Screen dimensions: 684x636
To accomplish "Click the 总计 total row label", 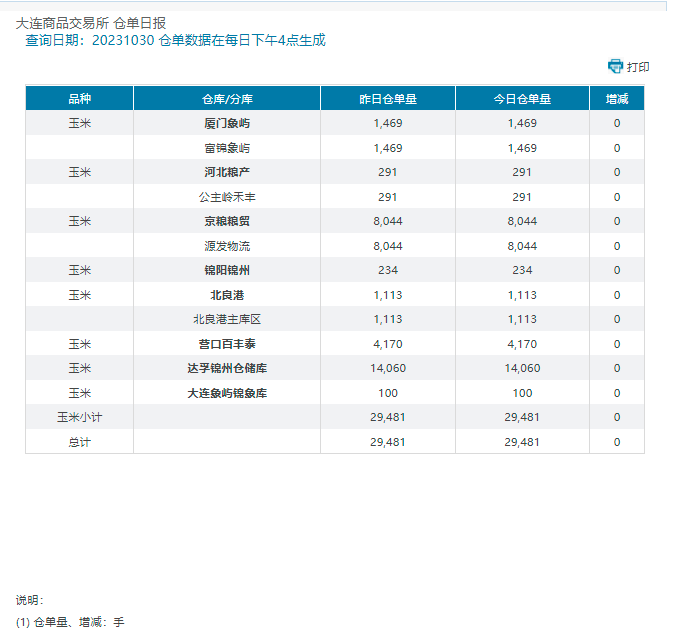I will coord(79,442).
